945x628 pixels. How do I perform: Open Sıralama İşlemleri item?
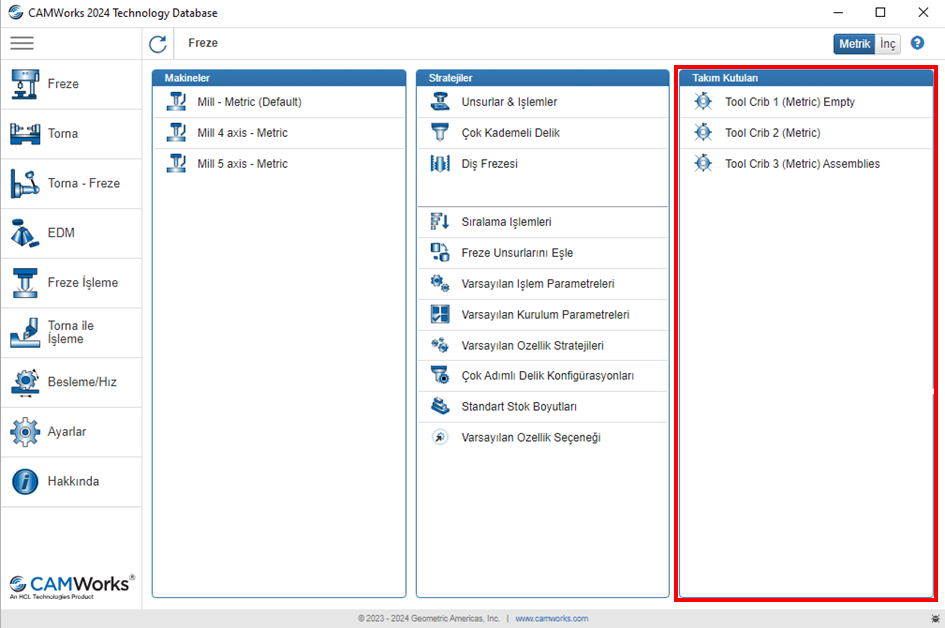pos(505,222)
